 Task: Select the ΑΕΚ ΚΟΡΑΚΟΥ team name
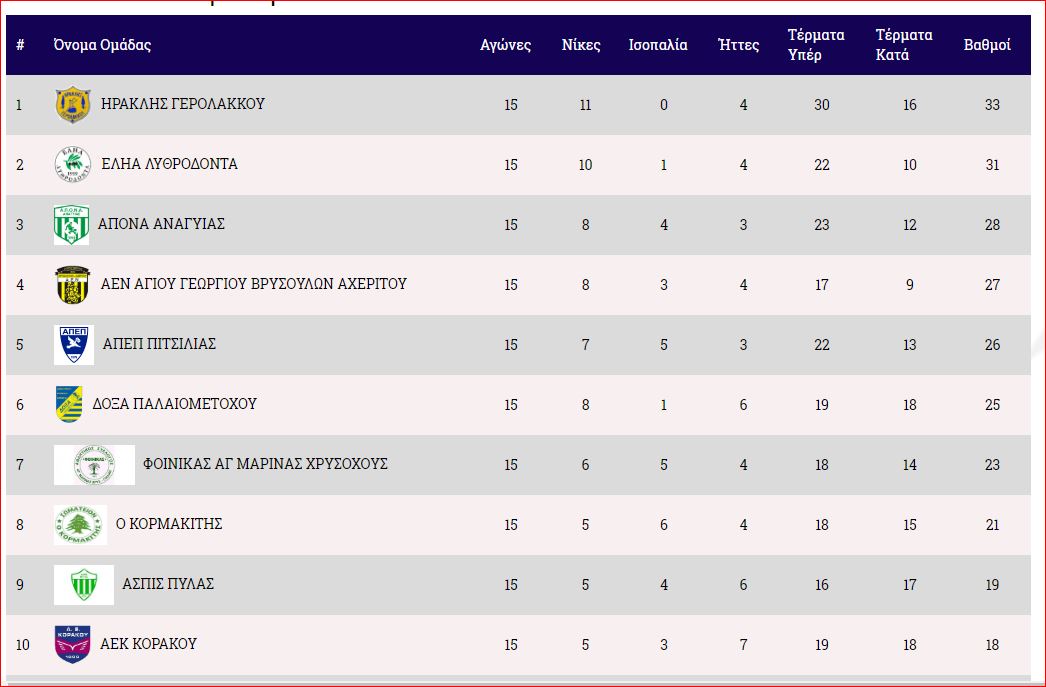pos(148,644)
